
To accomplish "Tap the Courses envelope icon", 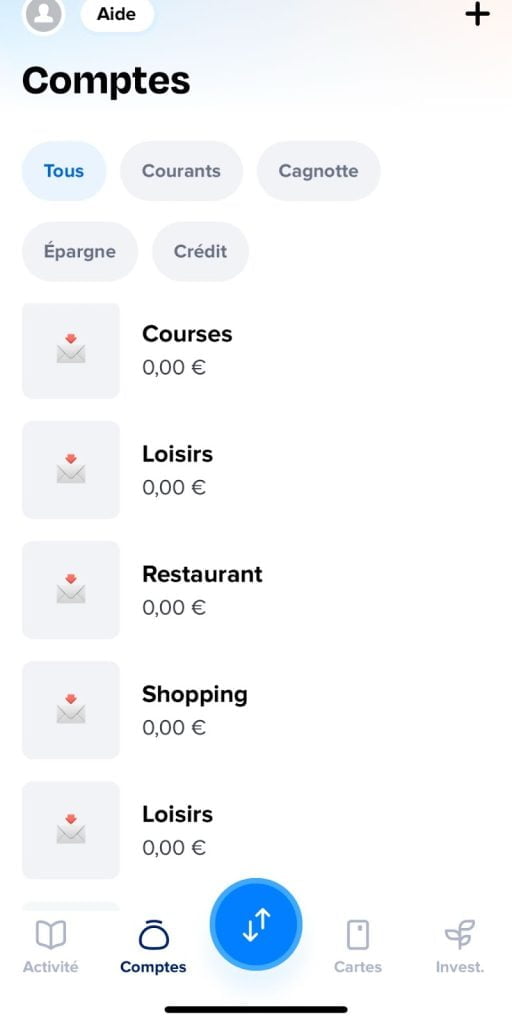I will tap(71, 350).
